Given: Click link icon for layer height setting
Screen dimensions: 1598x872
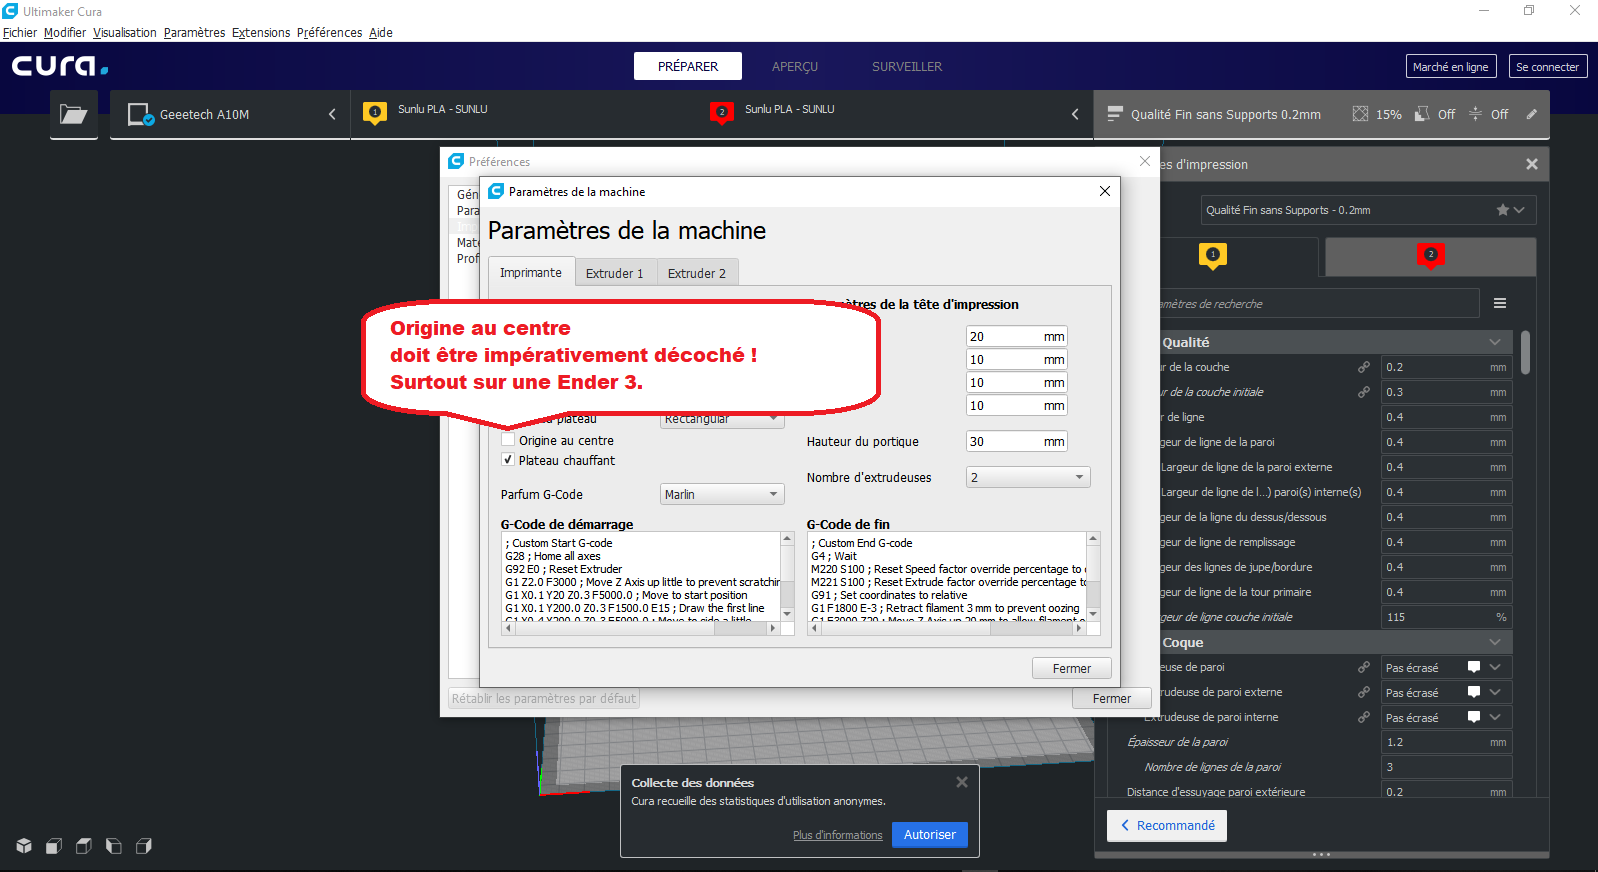Looking at the screenshot, I should click(1363, 367).
